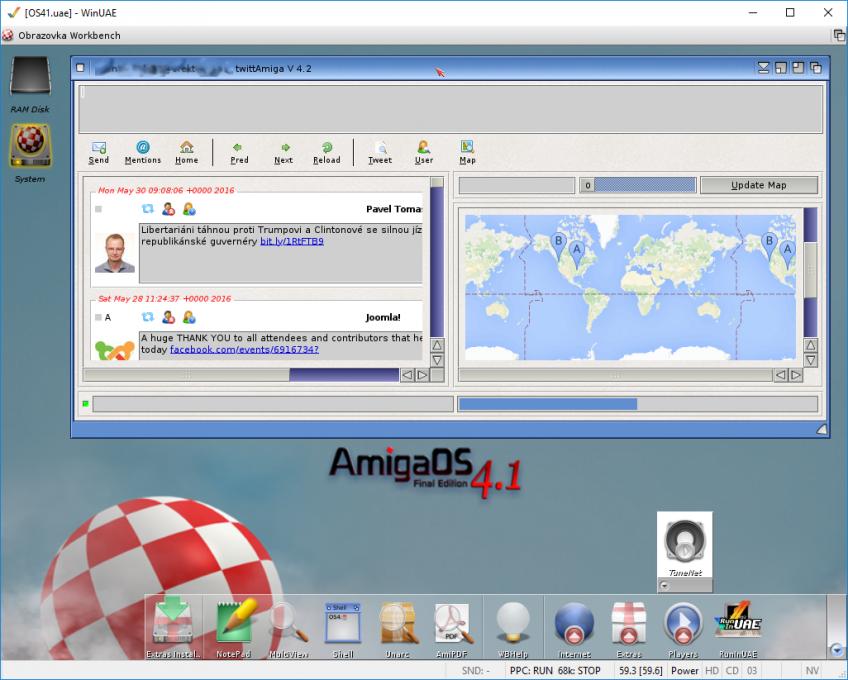Go to the Home timeline
Viewport: 848px width, 680px height.
pos(187,151)
